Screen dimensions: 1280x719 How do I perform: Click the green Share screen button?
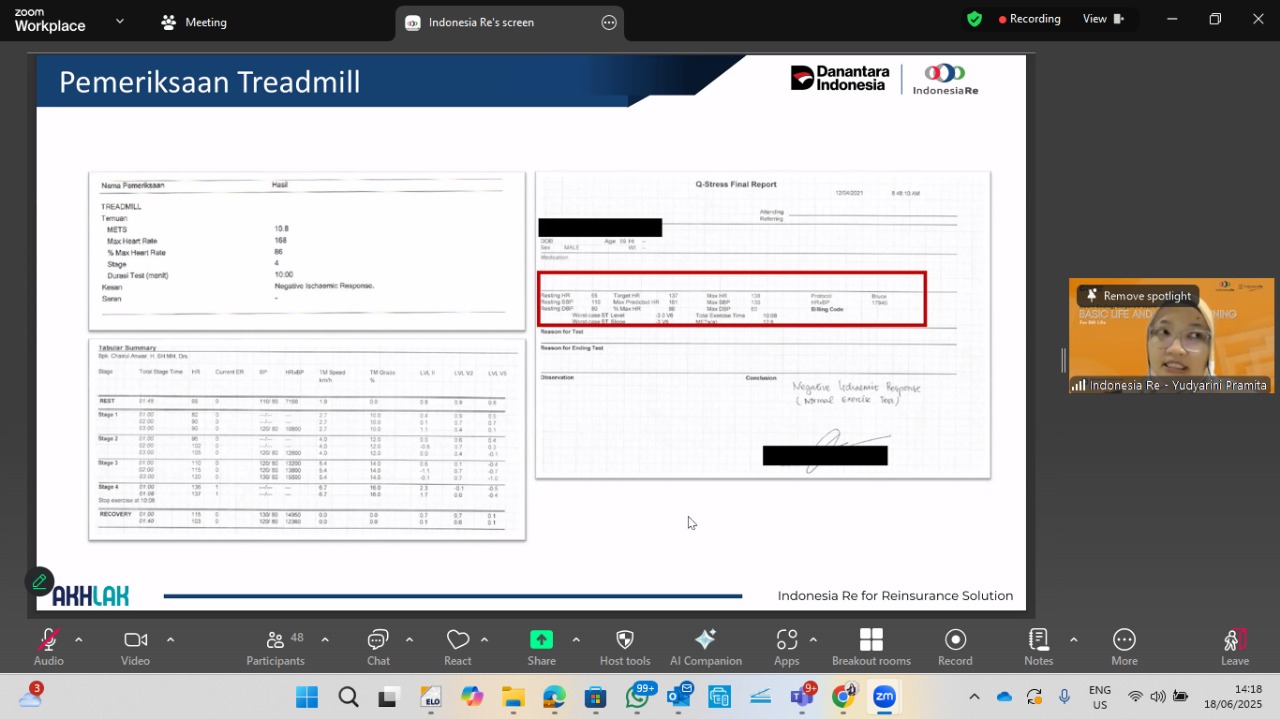(x=541, y=640)
